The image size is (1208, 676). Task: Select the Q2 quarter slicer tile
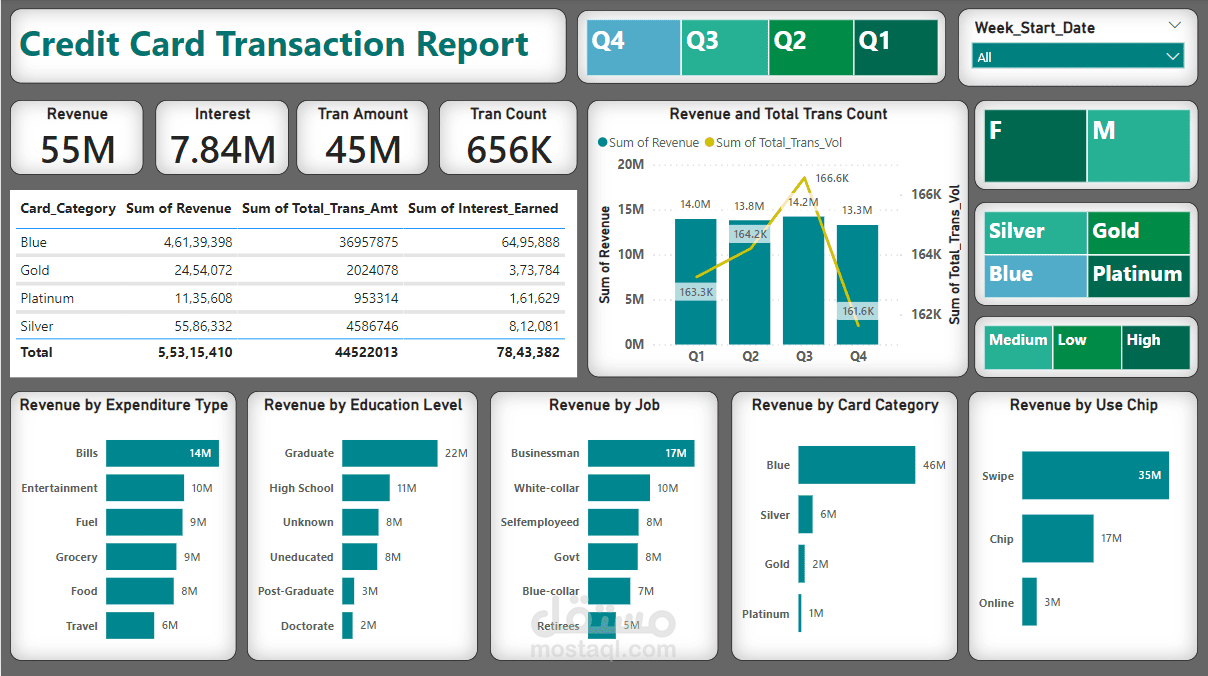[811, 48]
